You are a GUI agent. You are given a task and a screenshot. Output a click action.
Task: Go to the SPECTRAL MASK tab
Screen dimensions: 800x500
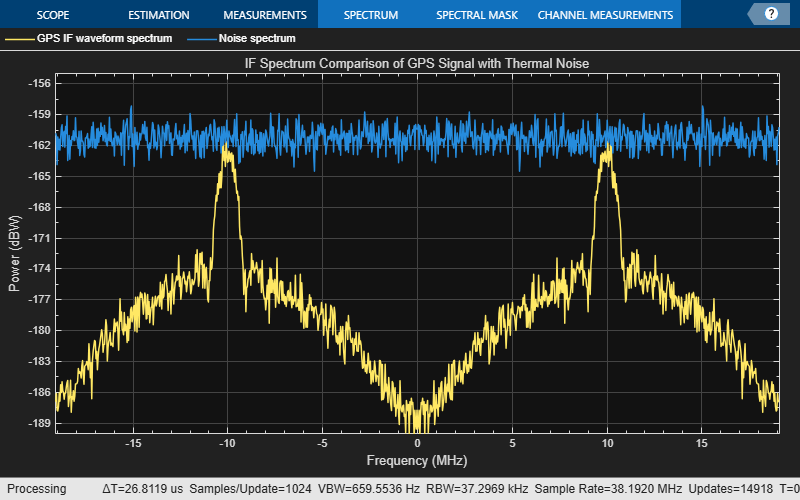tap(477, 15)
